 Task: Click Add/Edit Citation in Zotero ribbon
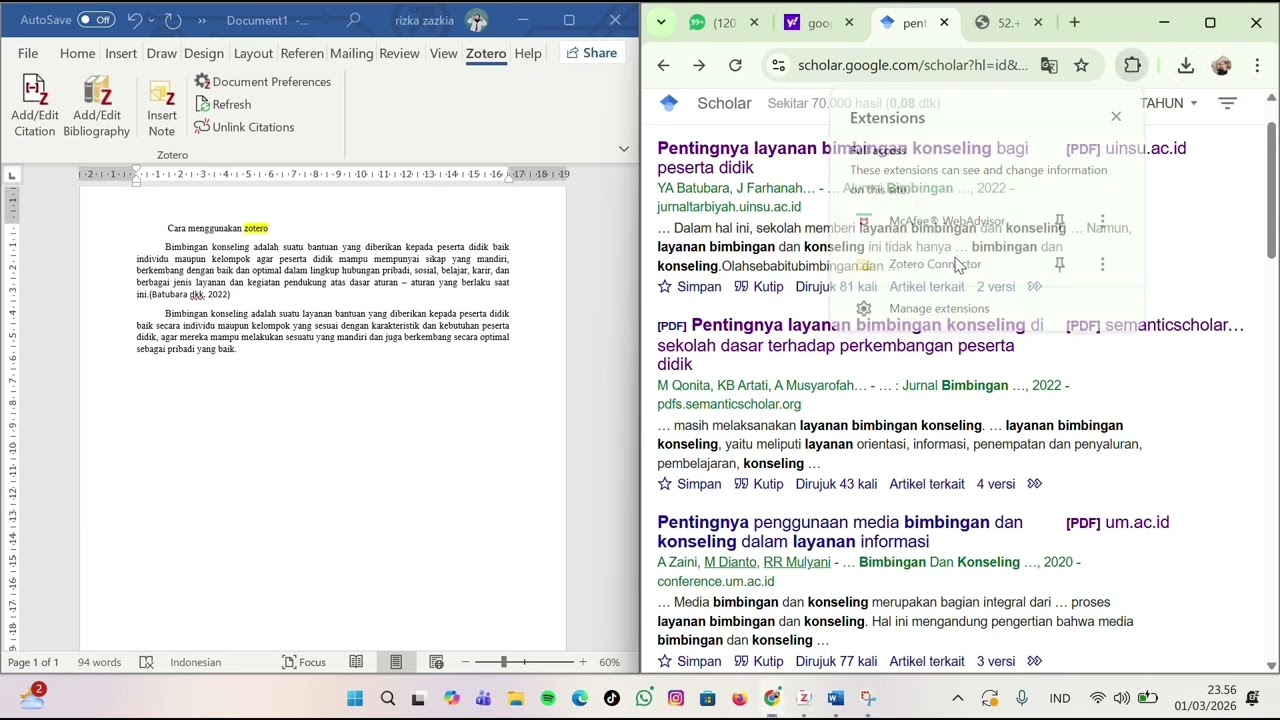pos(35,107)
